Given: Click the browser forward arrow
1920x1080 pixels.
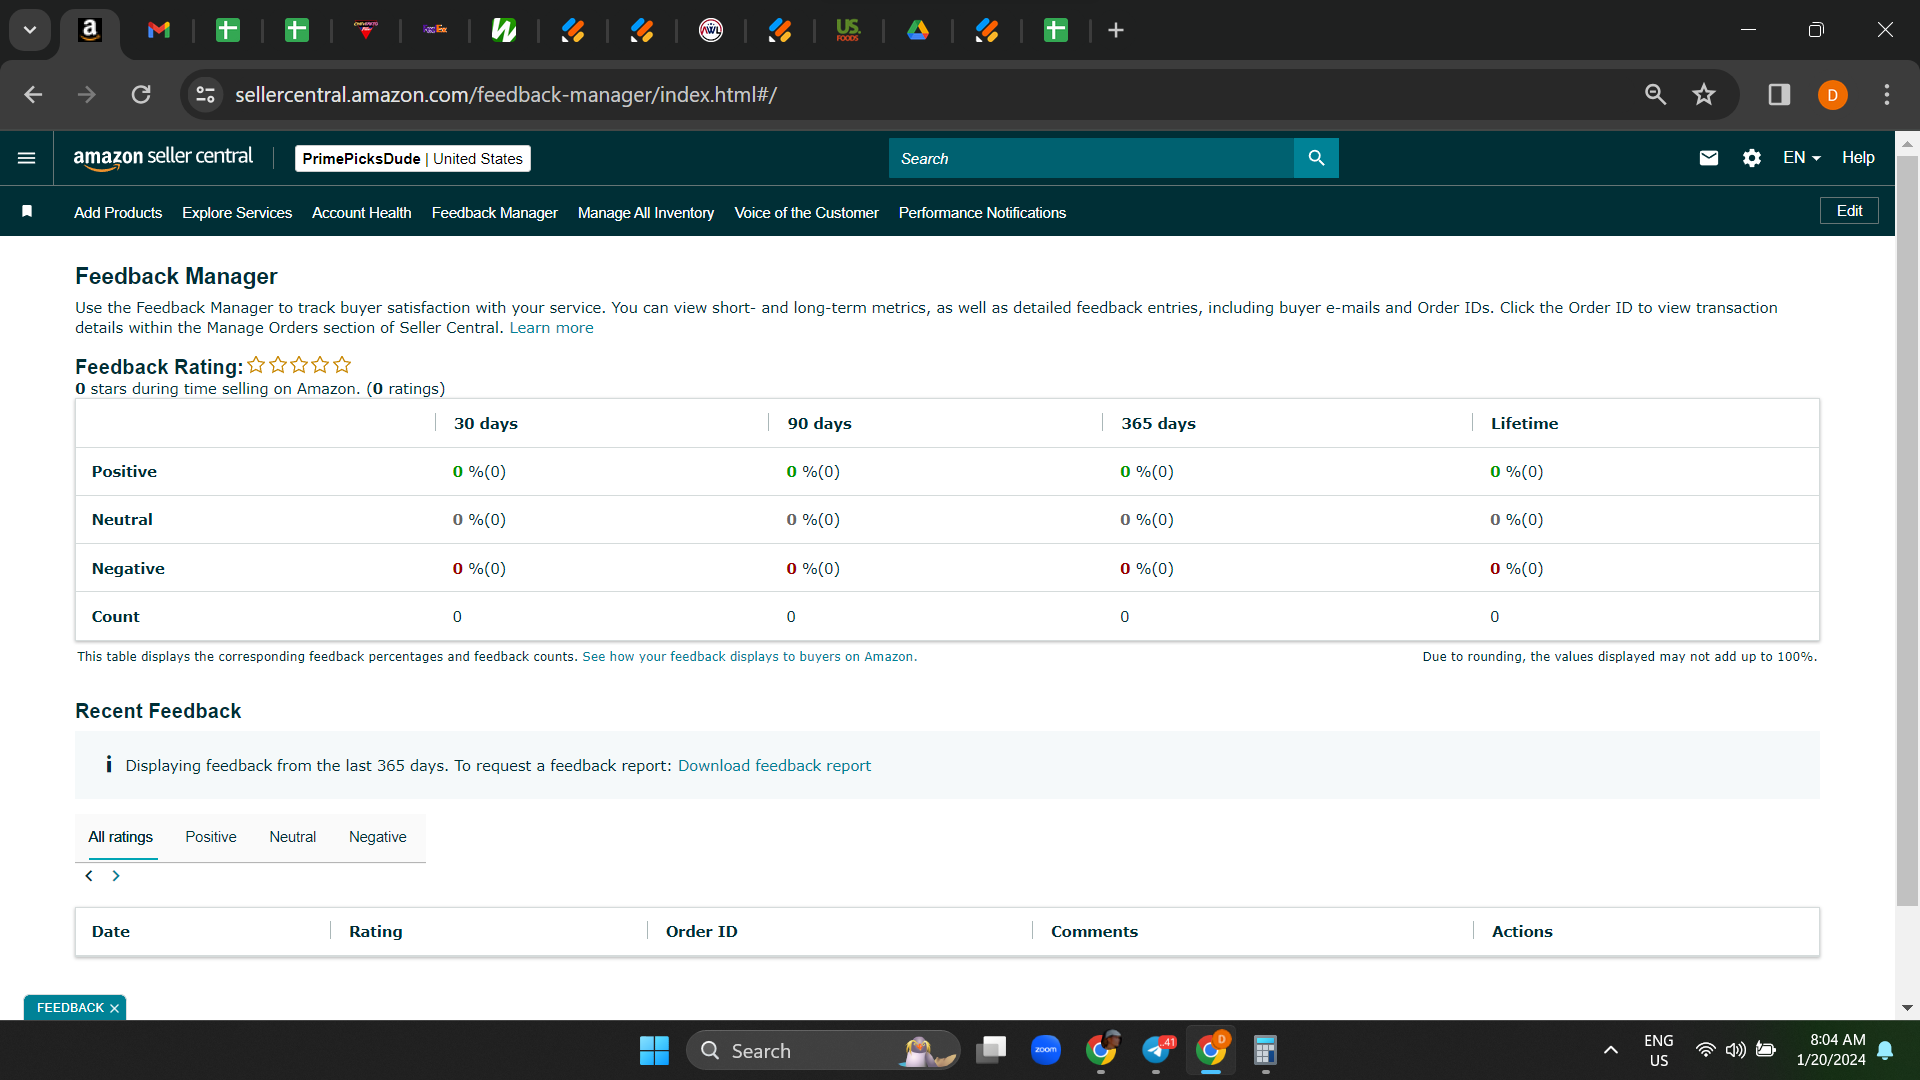Looking at the screenshot, I should 87,94.
